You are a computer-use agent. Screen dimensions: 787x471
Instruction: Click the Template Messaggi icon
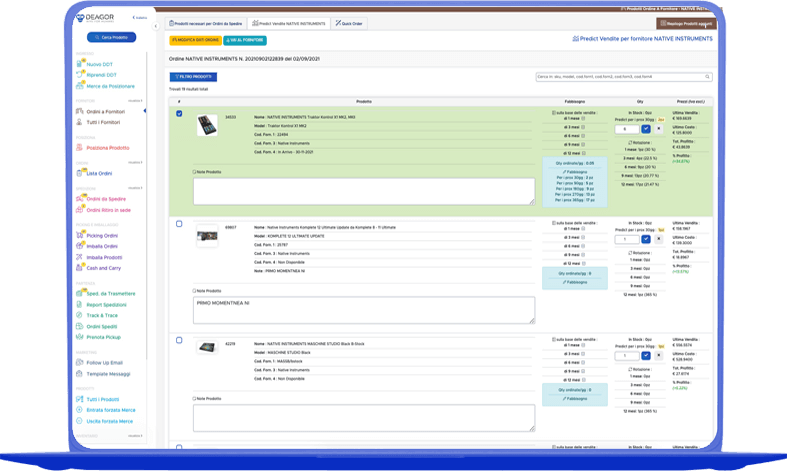coord(79,374)
